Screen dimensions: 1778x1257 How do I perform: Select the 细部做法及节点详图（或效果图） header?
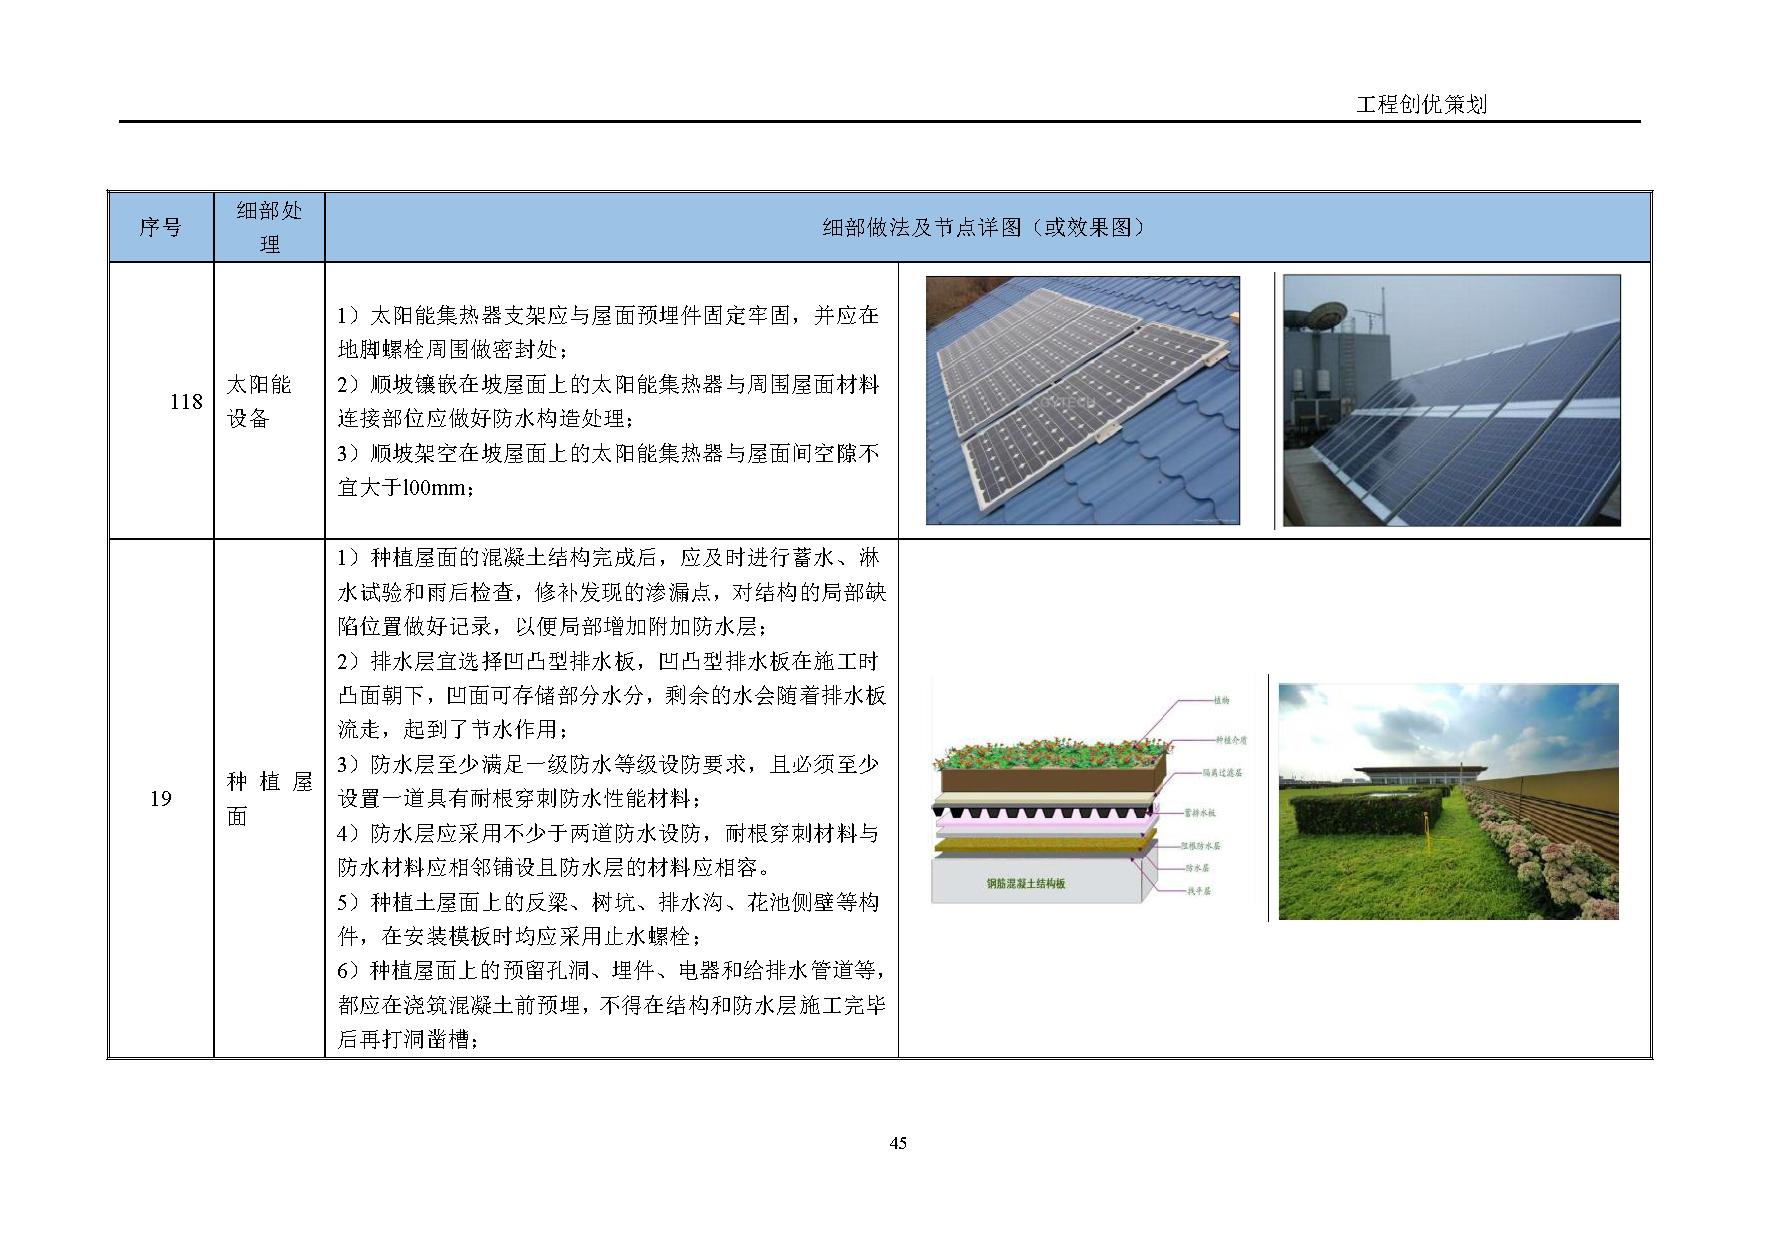(980, 227)
